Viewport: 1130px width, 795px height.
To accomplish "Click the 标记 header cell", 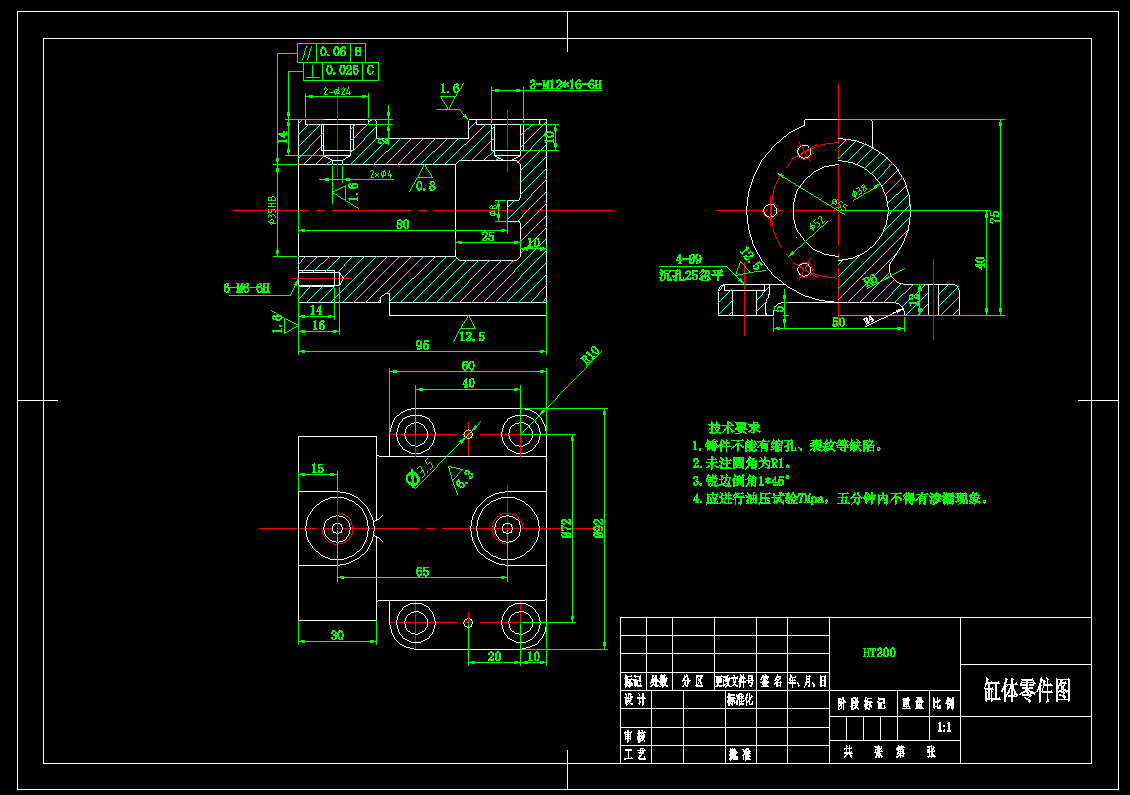I will 633,681.
